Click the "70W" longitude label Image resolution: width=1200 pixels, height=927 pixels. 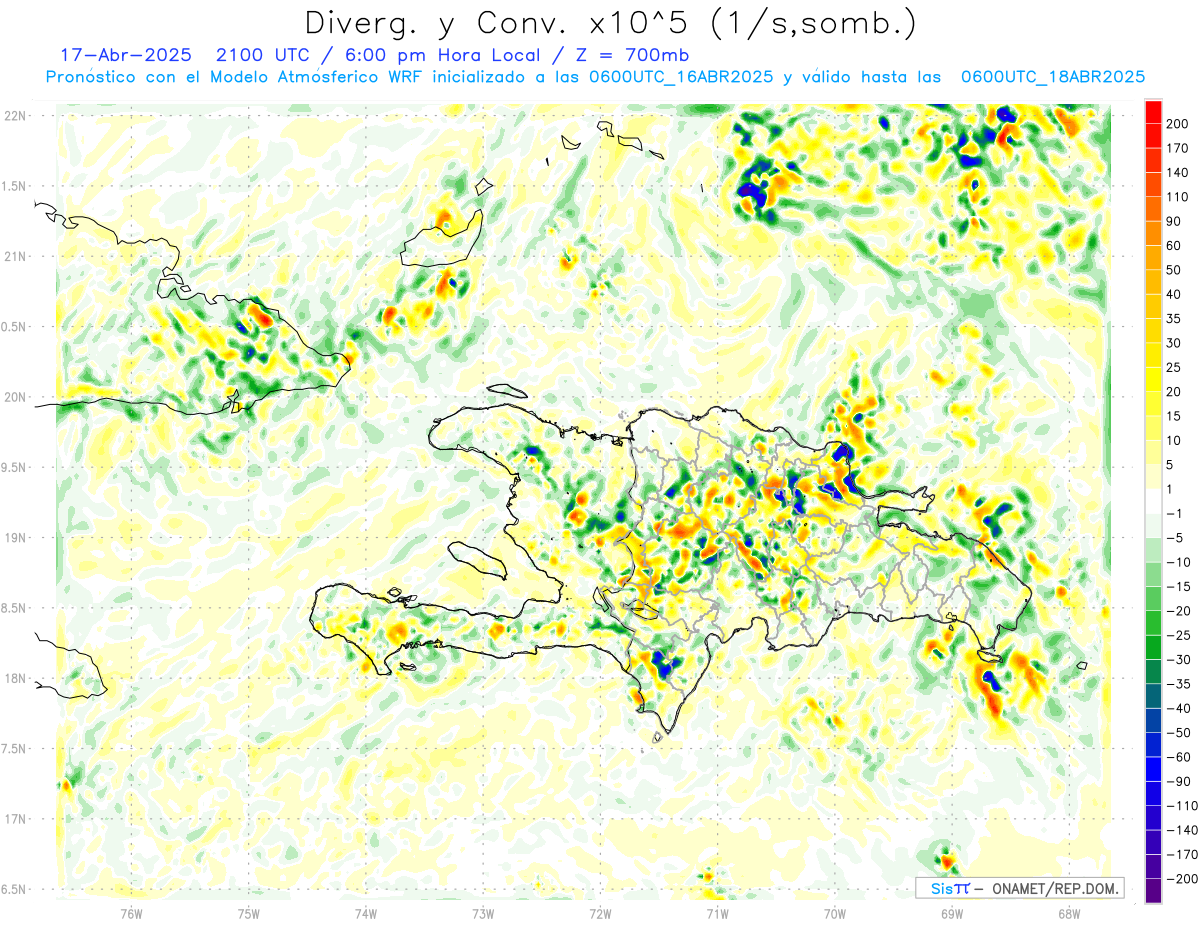pos(835,913)
